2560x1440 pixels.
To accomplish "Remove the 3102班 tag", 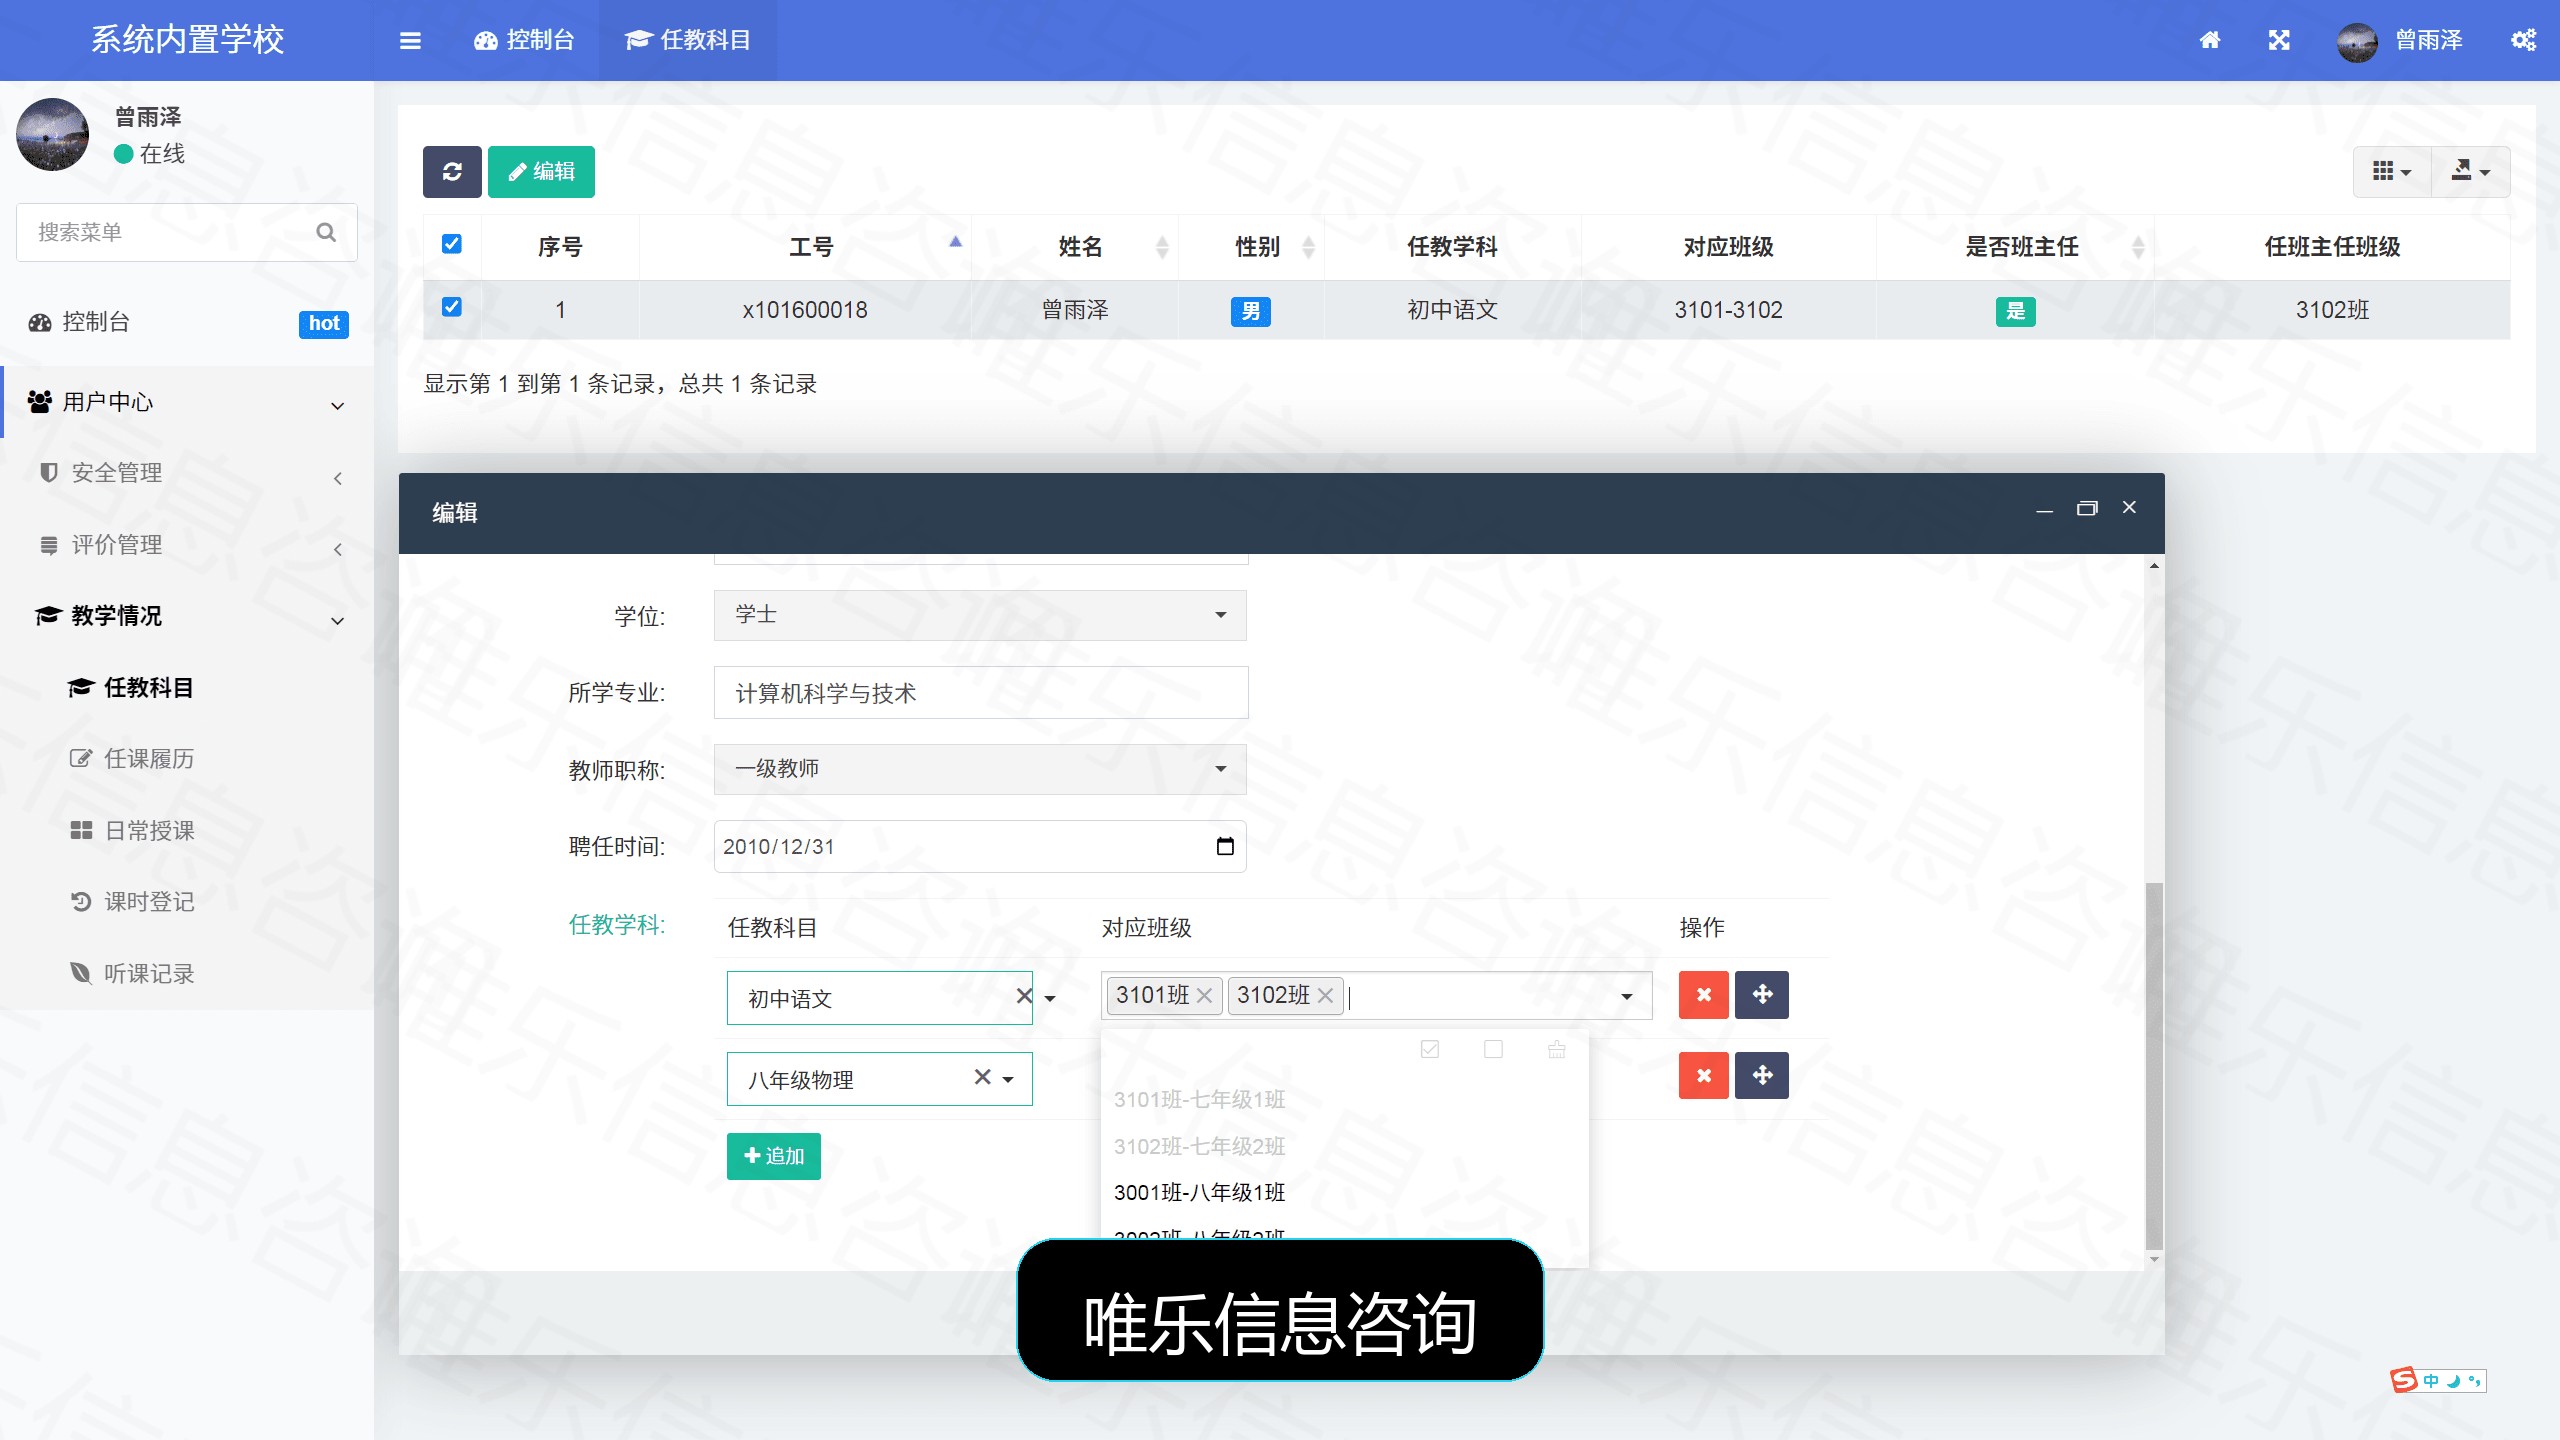I will (x=1325, y=996).
